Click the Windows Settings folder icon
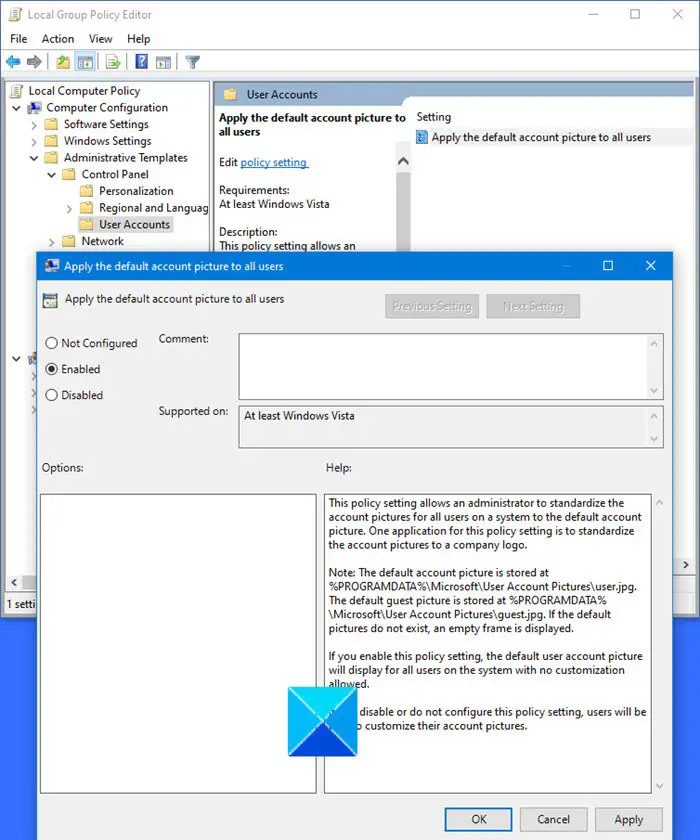The image size is (700, 840). click(x=51, y=141)
